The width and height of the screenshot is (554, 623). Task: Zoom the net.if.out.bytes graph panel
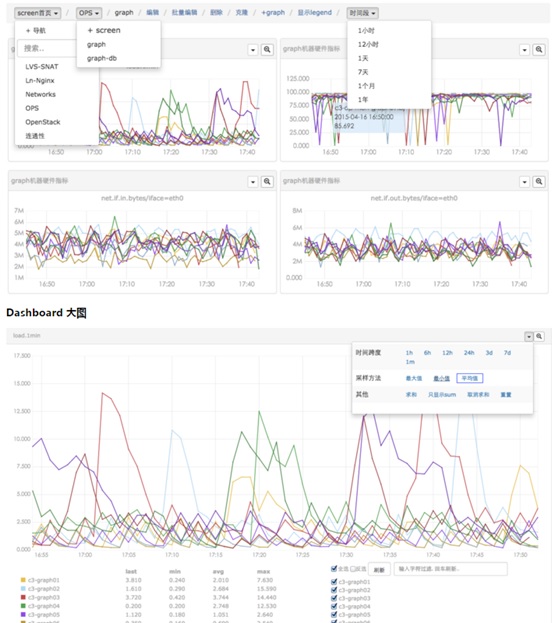coord(539,182)
